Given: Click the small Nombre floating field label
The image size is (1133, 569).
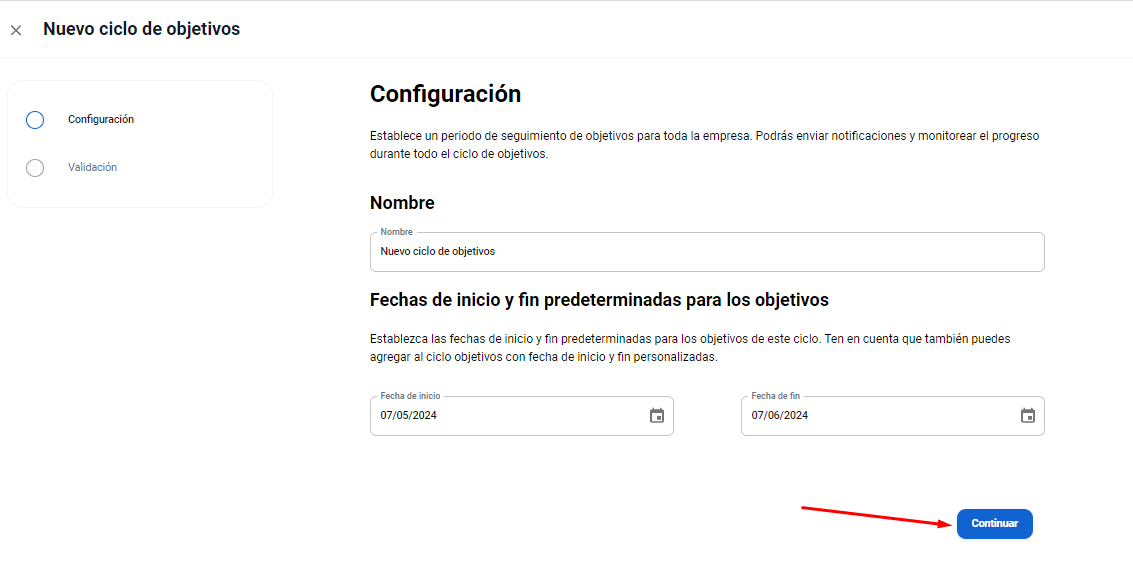Looking at the screenshot, I should click(396, 232).
